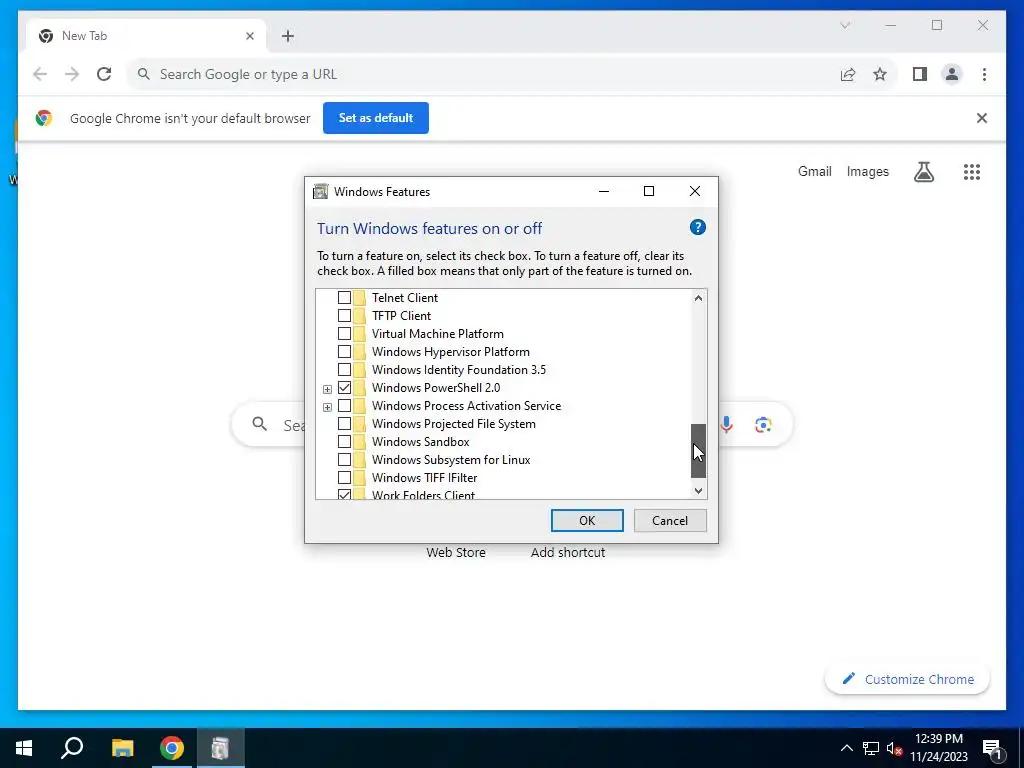
Task: Click the Chrome taskbar icon
Action: 172,748
